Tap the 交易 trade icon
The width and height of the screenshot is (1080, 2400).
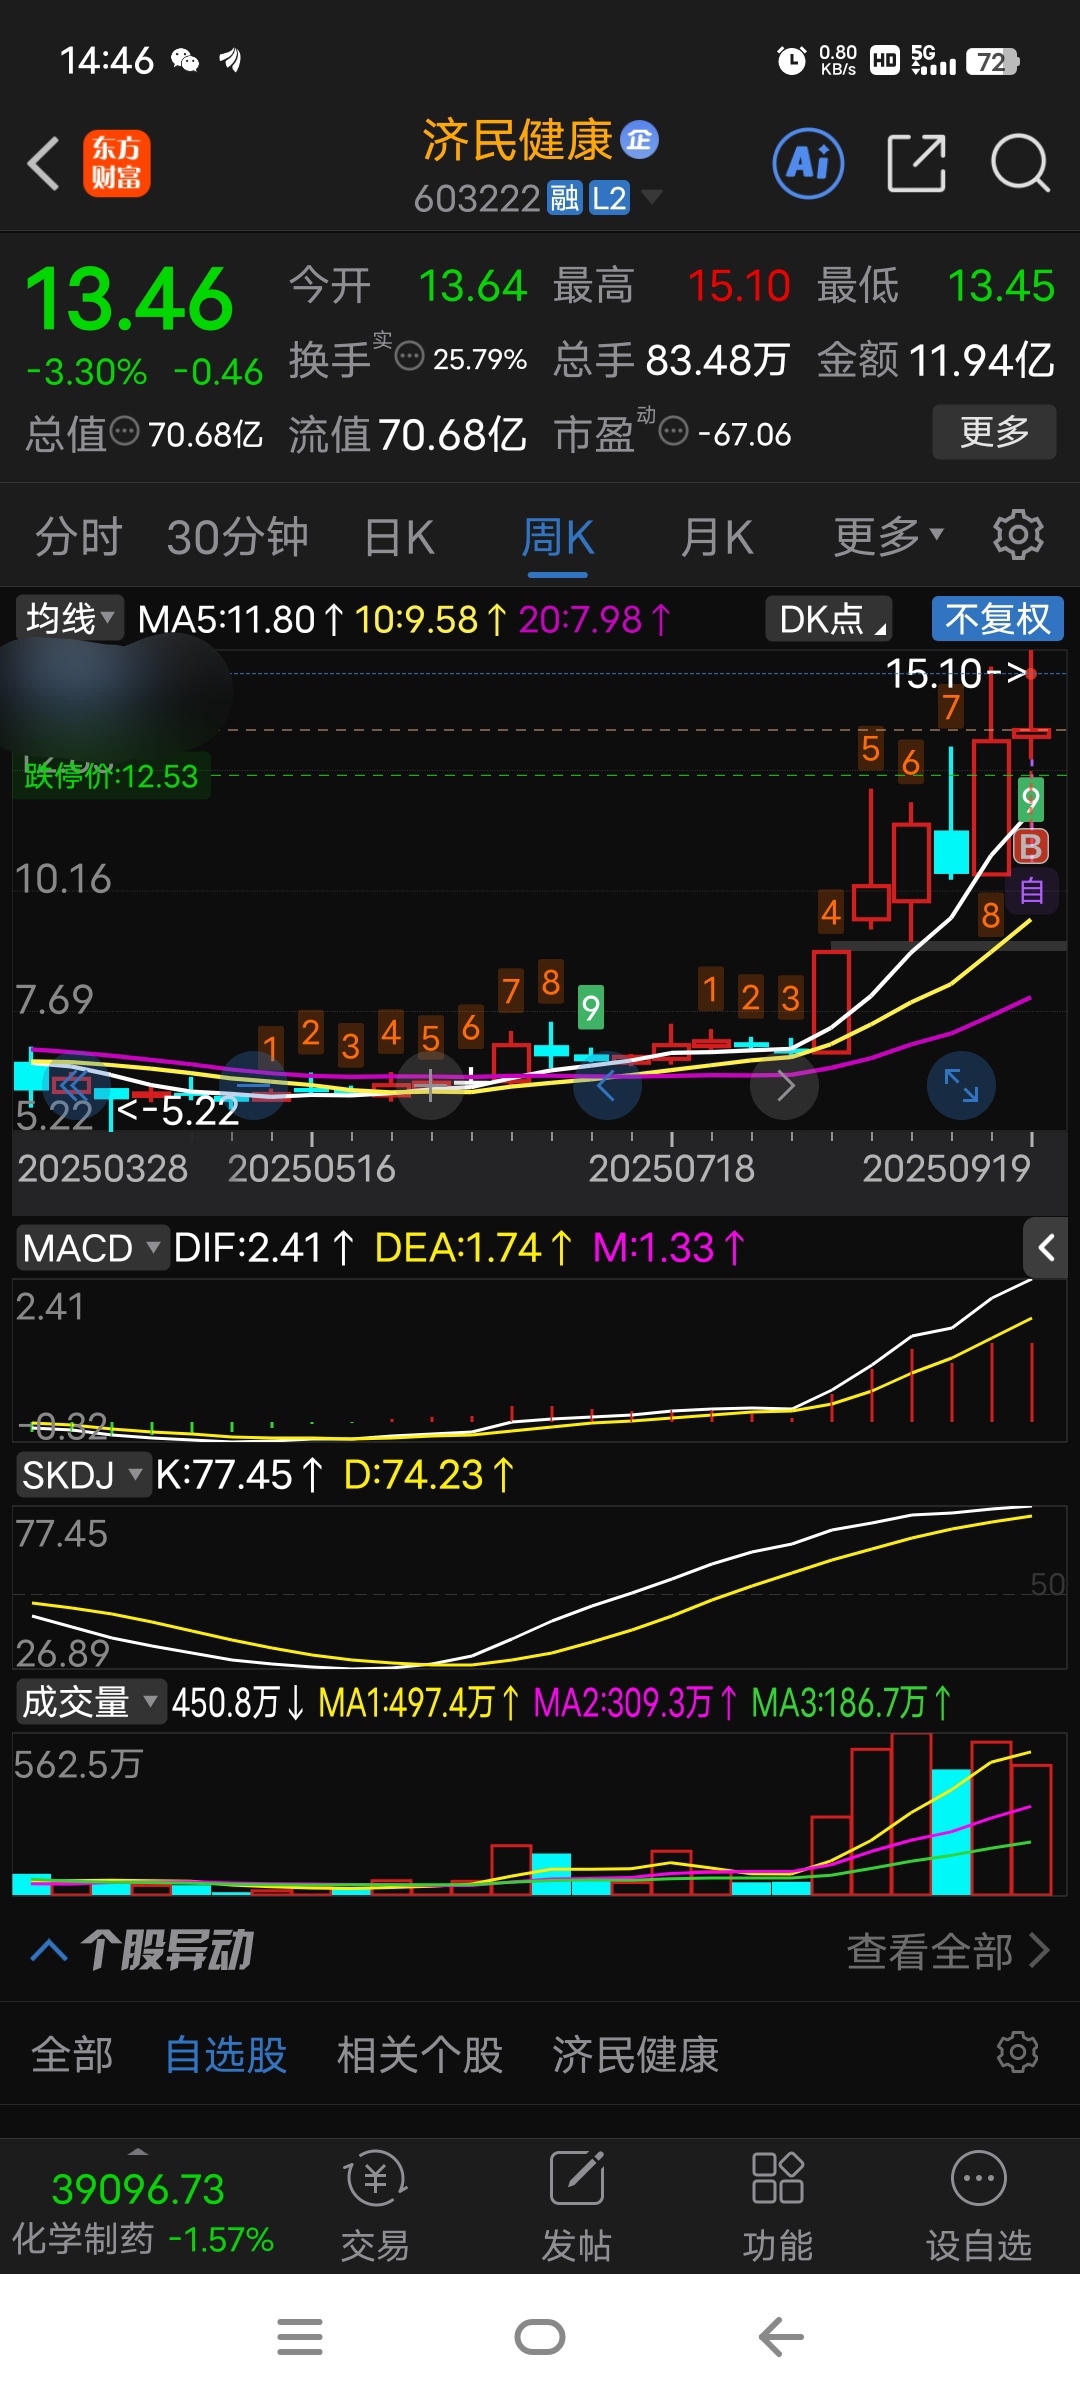click(x=375, y=2207)
